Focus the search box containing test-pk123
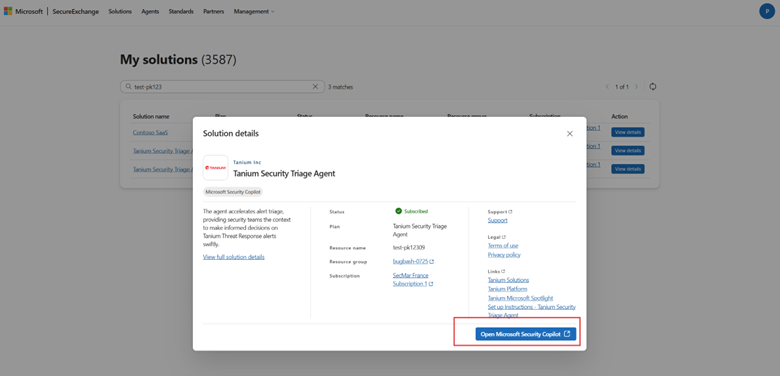 click(222, 87)
